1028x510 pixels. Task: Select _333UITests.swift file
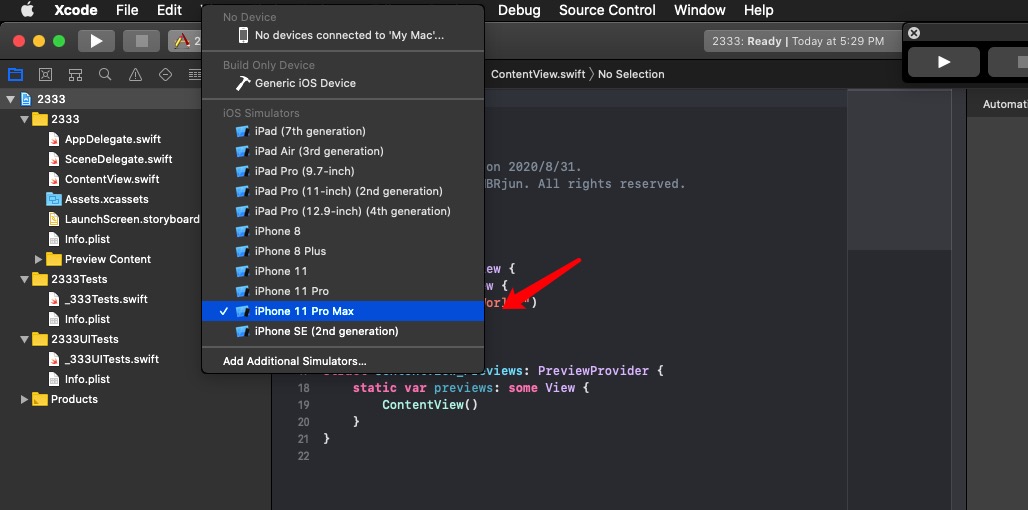[112, 359]
